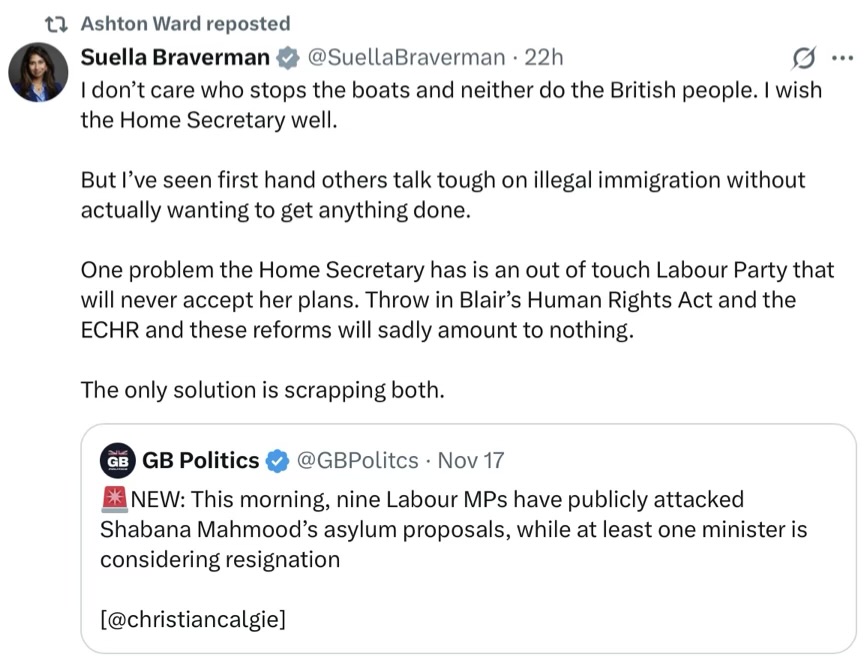864x664 pixels.
Task: Click Suella Braverman's verified badge
Action: tap(287, 58)
